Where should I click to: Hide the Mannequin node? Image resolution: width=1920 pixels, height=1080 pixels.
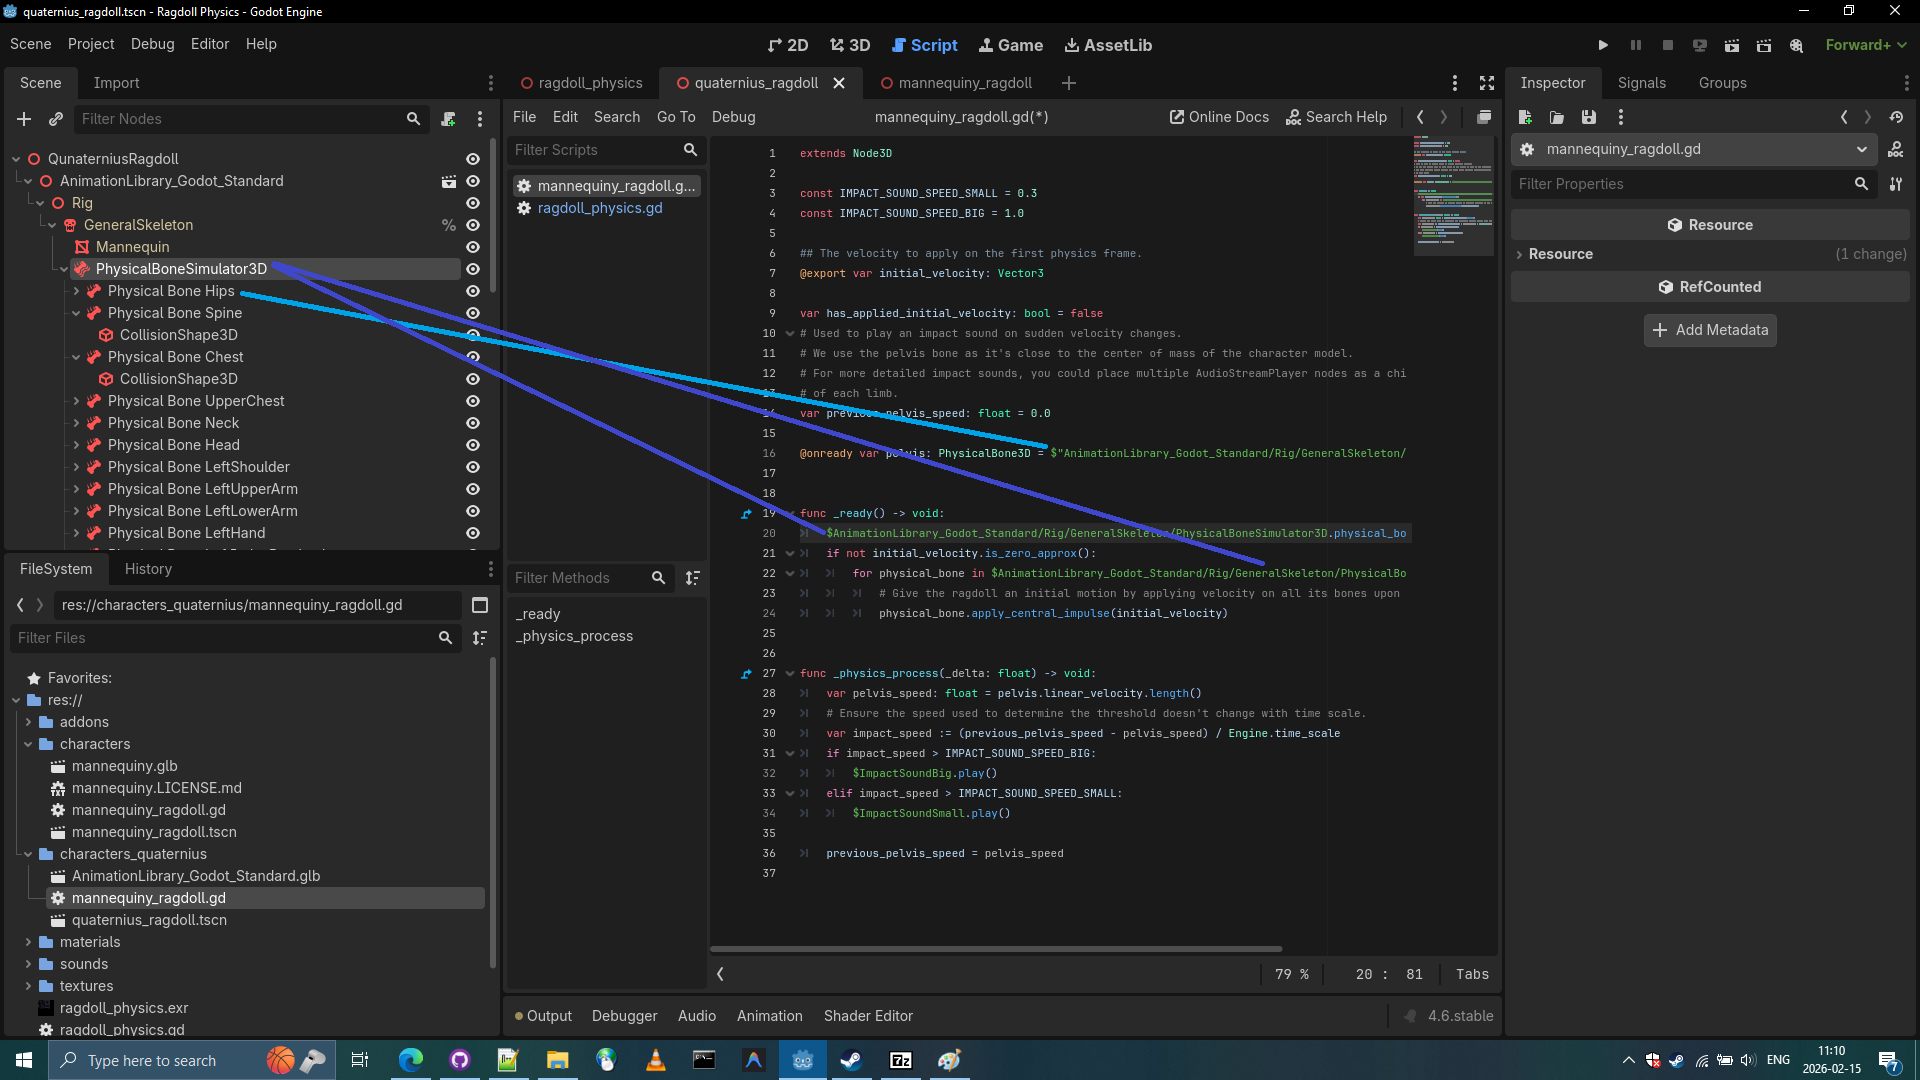pyautogui.click(x=473, y=247)
